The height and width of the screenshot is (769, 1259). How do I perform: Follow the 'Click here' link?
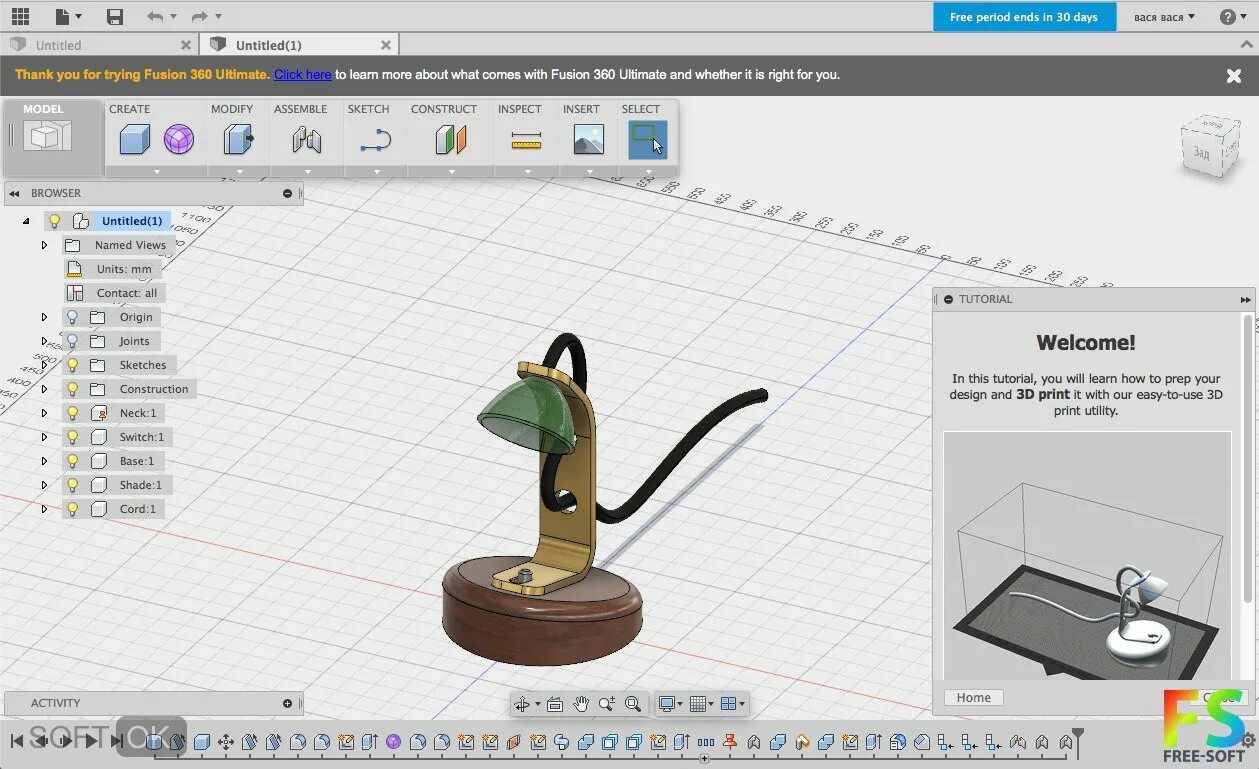(302, 74)
